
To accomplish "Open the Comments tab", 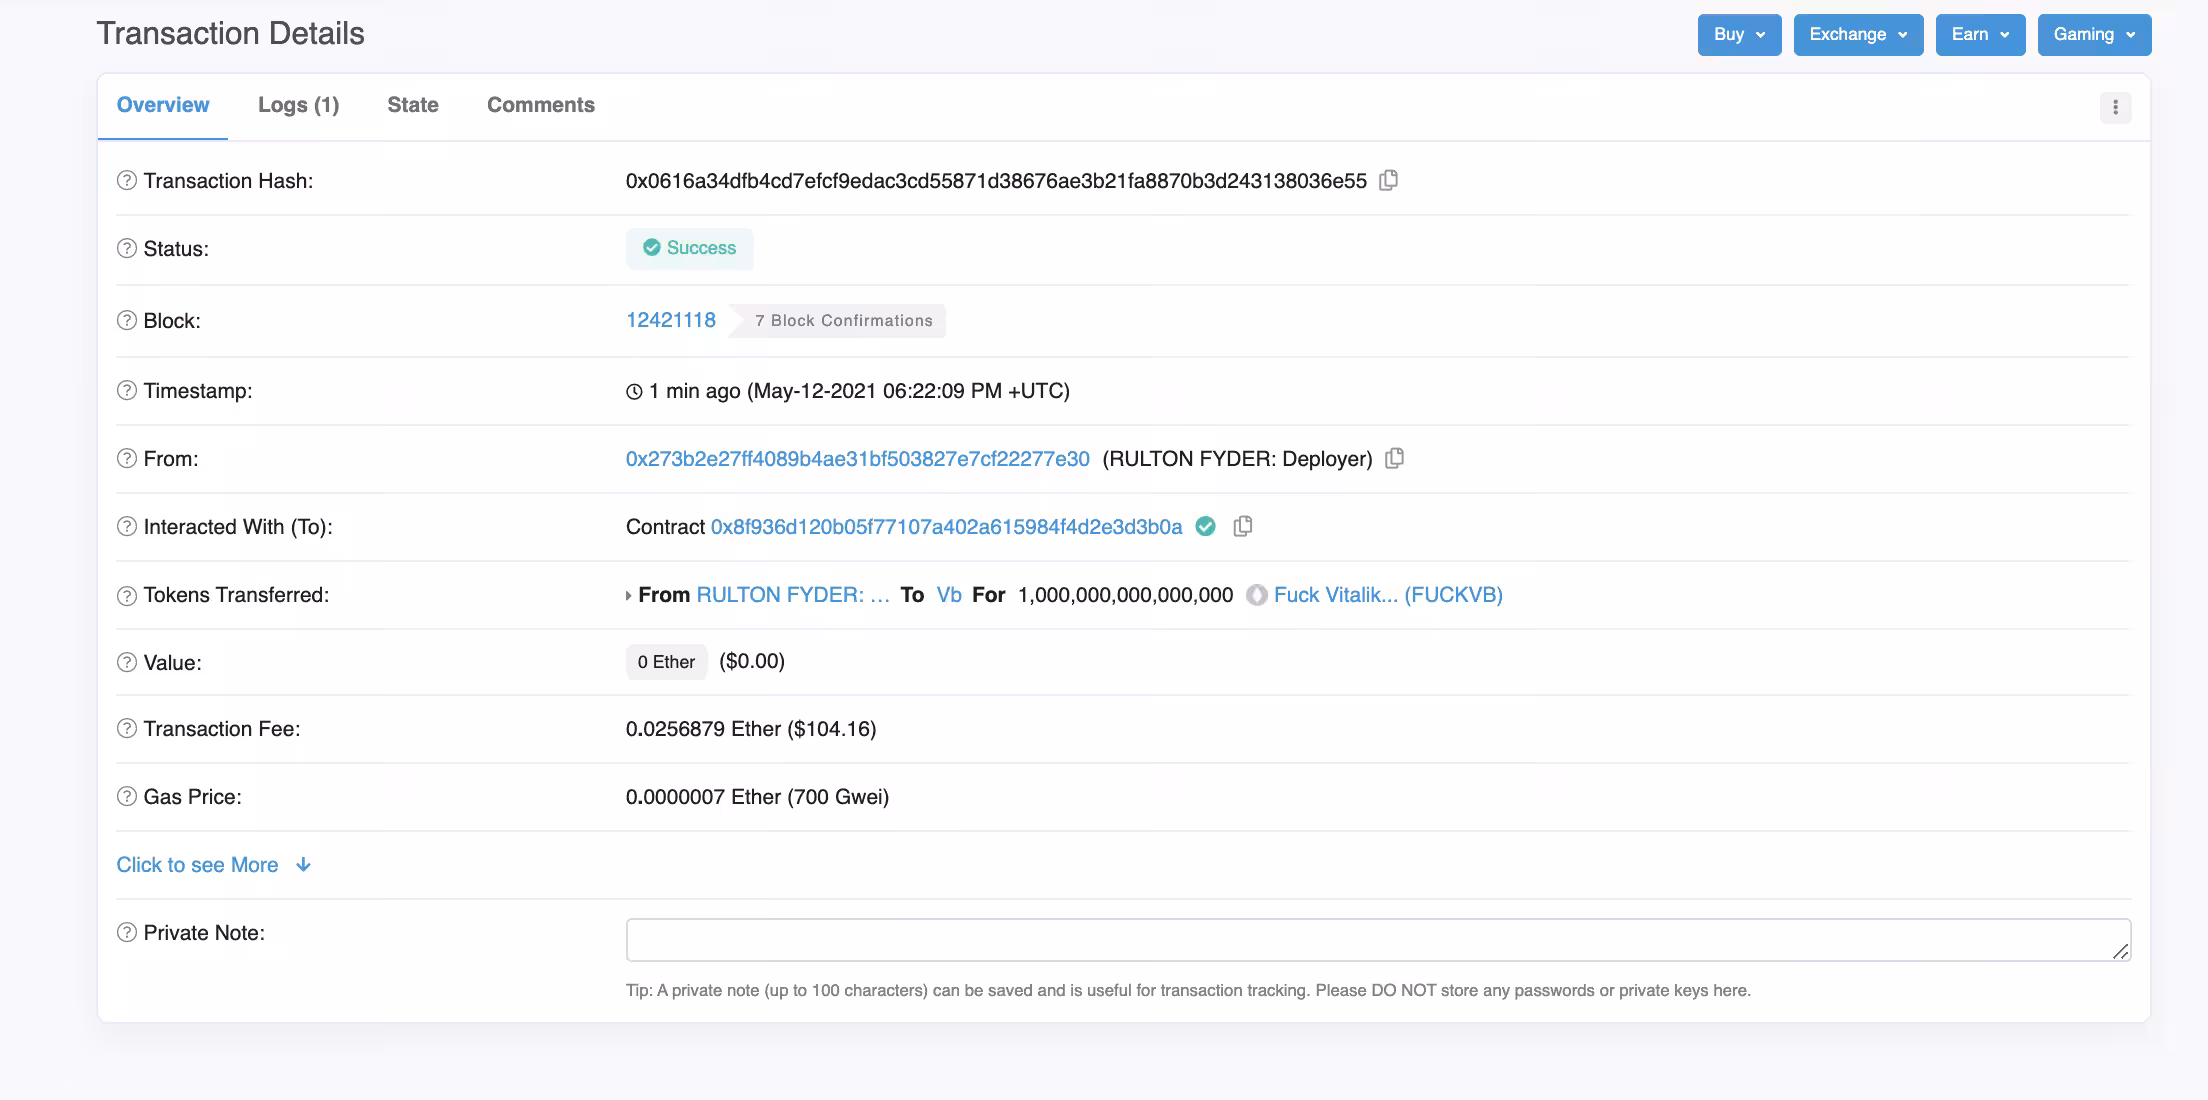I will click(x=541, y=105).
